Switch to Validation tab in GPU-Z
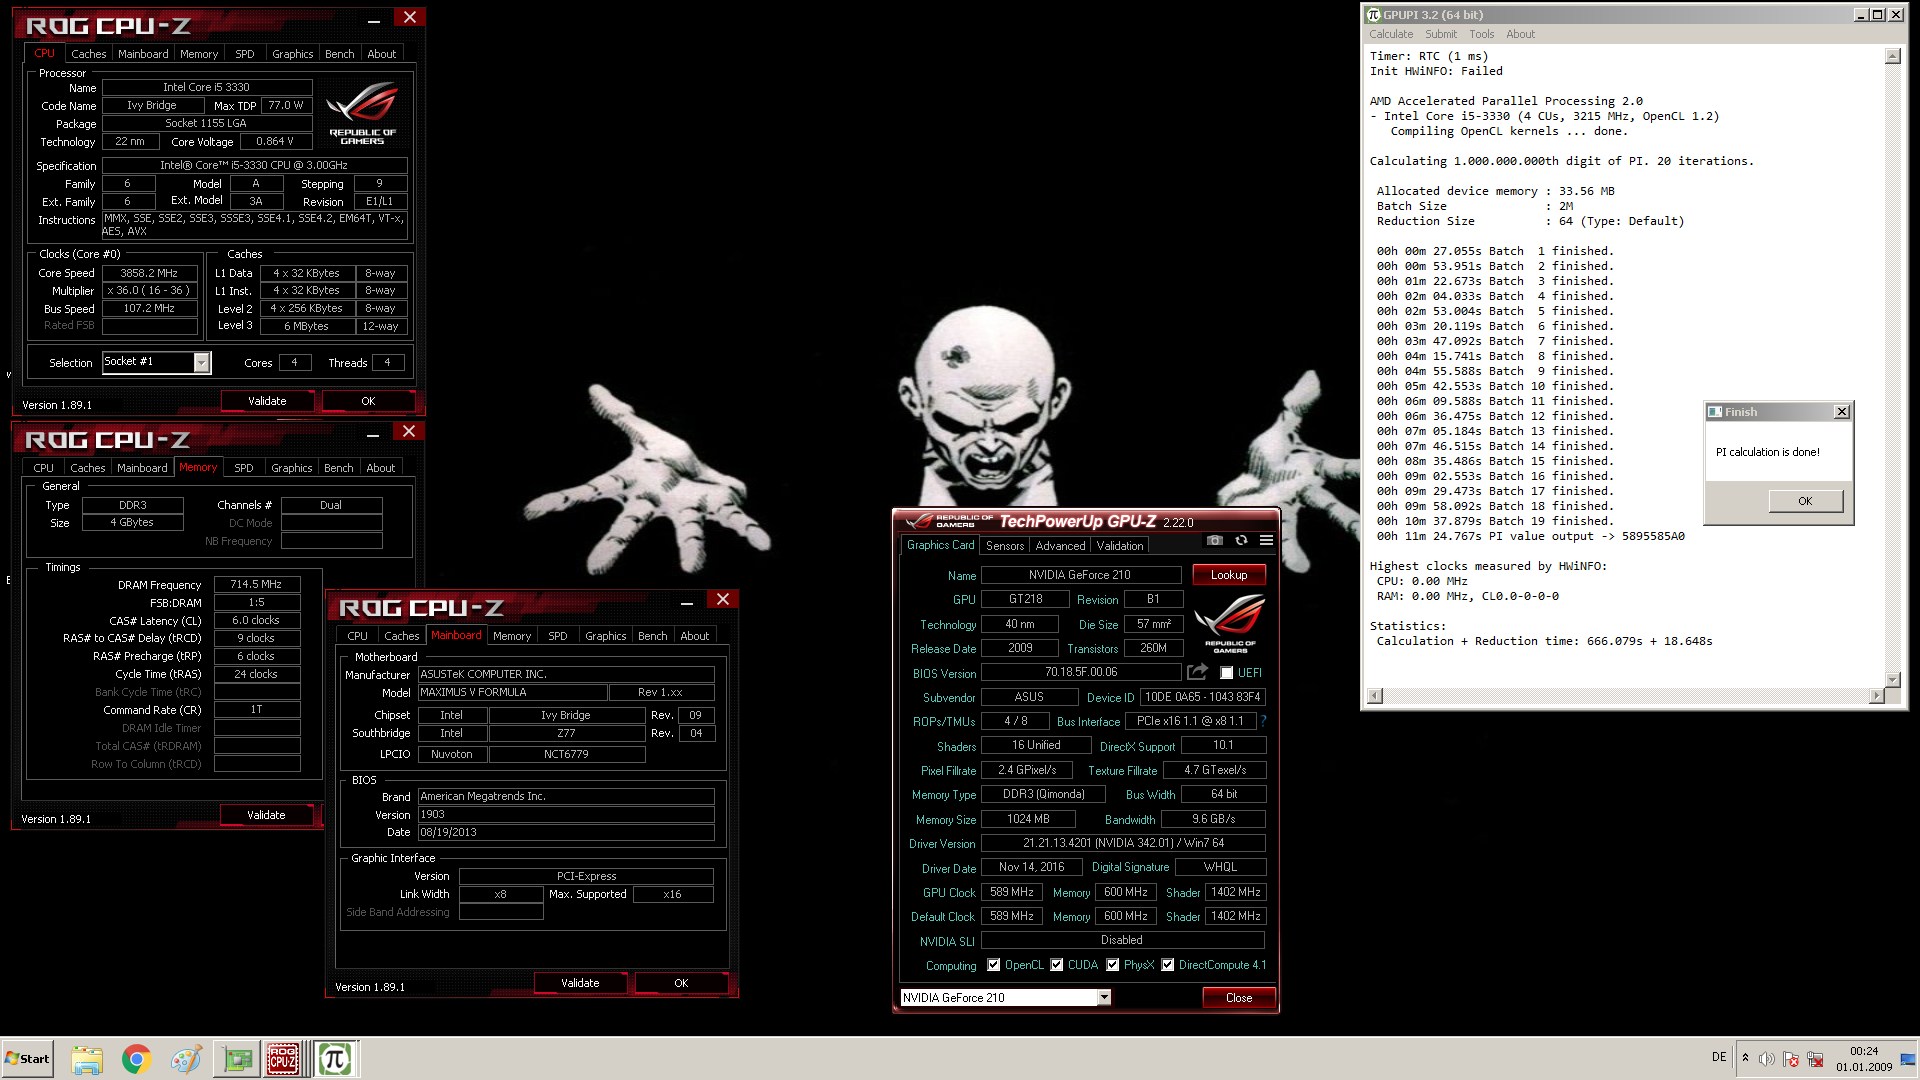The height and width of the screenshot is (1080, 1920). [1119, 546]
